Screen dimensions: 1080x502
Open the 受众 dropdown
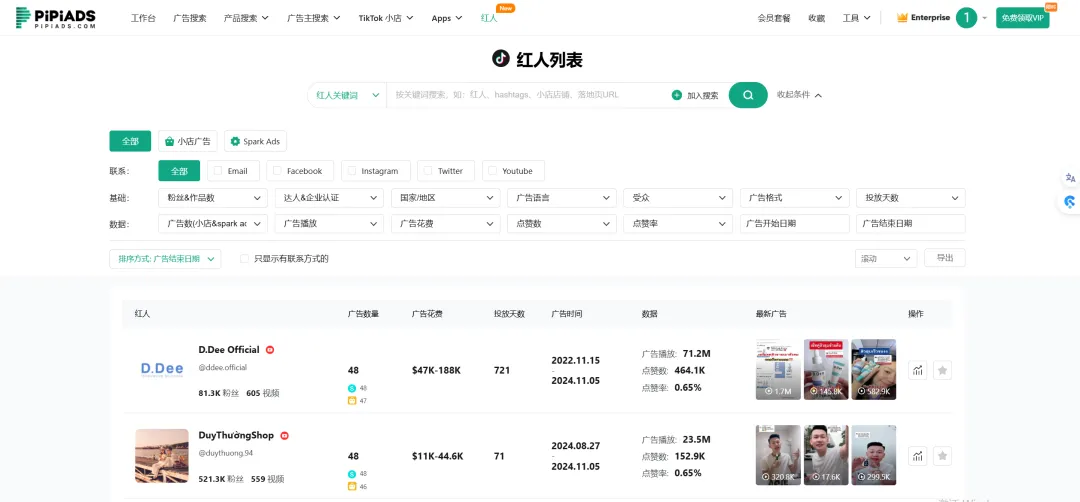click(678, 198)
